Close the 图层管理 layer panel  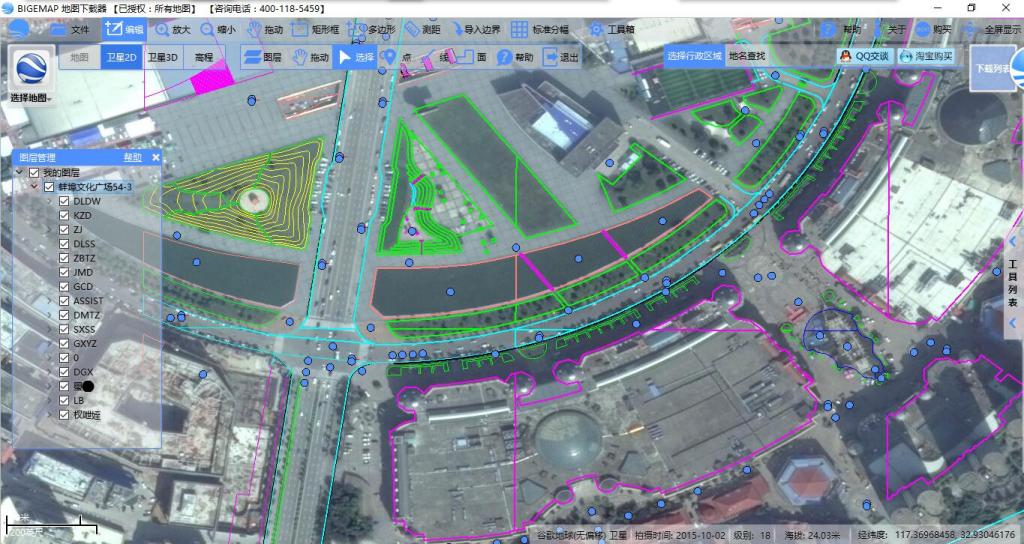click(155, 157)
